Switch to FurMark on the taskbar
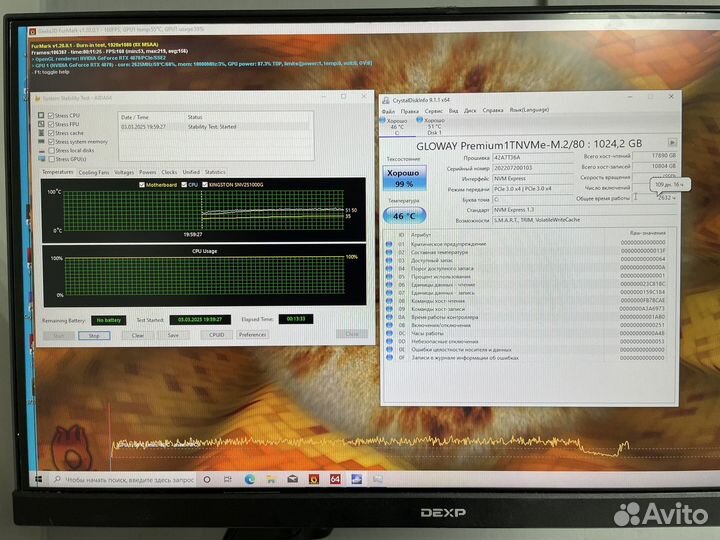Image resolution: width=720 pixels, height=540 pixels. pyautogui.click(x=314, y=479)
